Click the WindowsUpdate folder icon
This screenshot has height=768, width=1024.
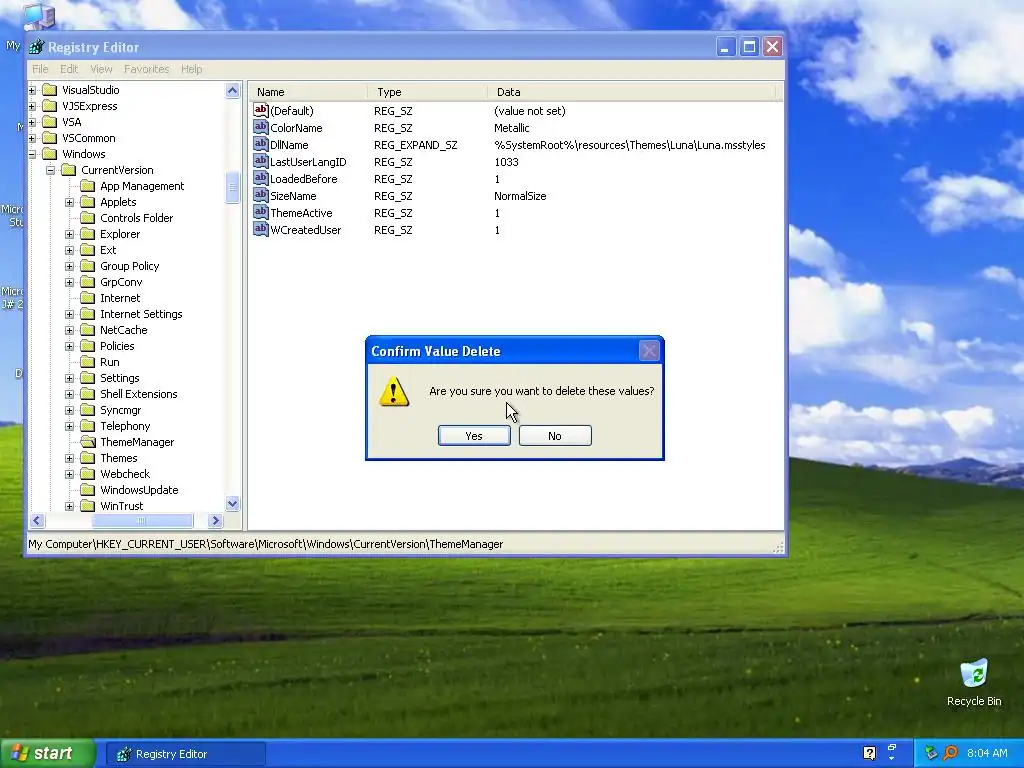tap(88, 490)
